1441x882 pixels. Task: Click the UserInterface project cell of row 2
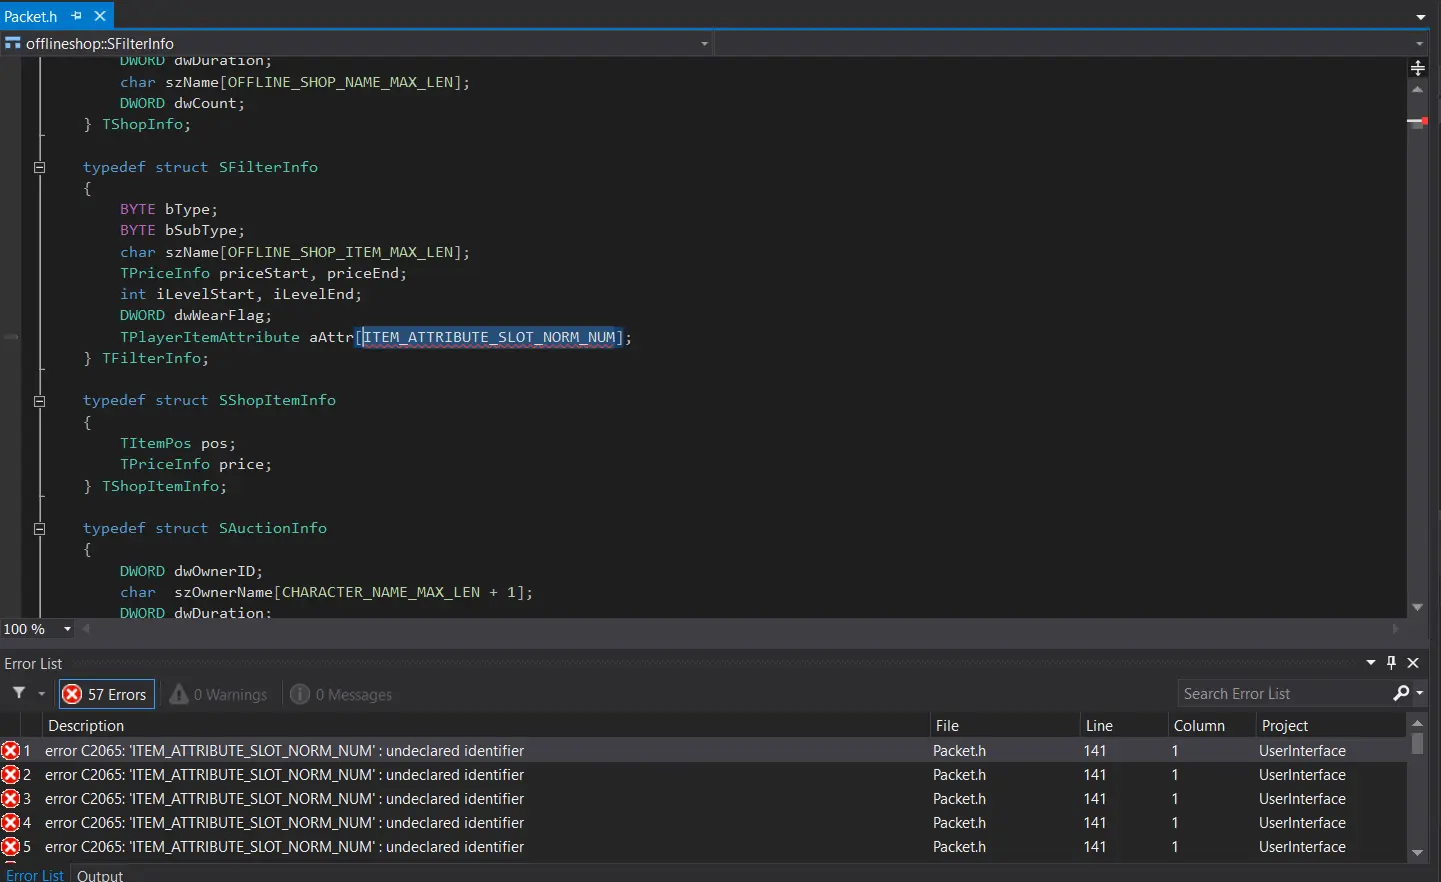coord(1302,775)
